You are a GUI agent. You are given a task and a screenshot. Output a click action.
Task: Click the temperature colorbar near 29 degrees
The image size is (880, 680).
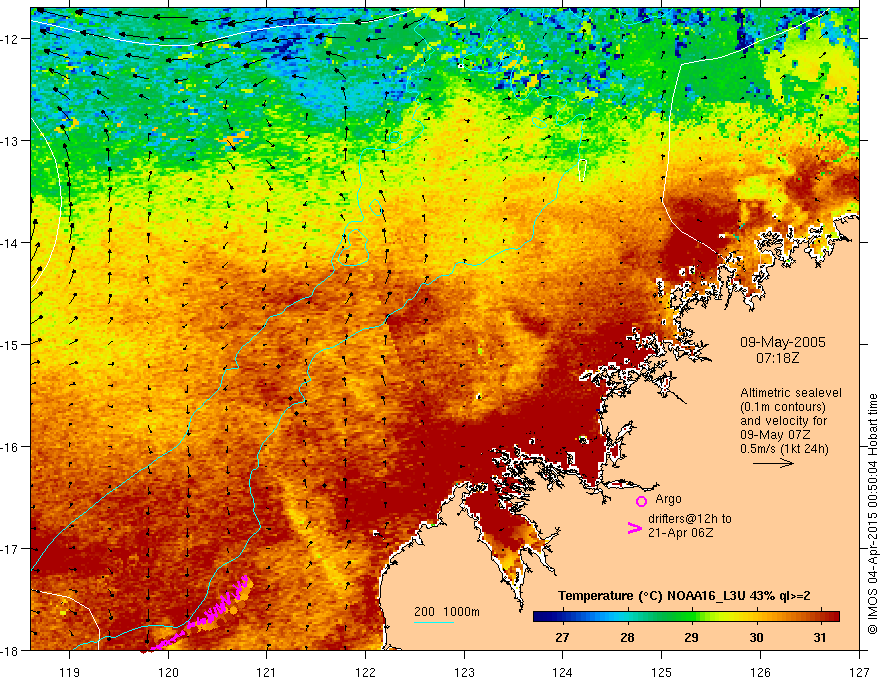tap(691, 617)
